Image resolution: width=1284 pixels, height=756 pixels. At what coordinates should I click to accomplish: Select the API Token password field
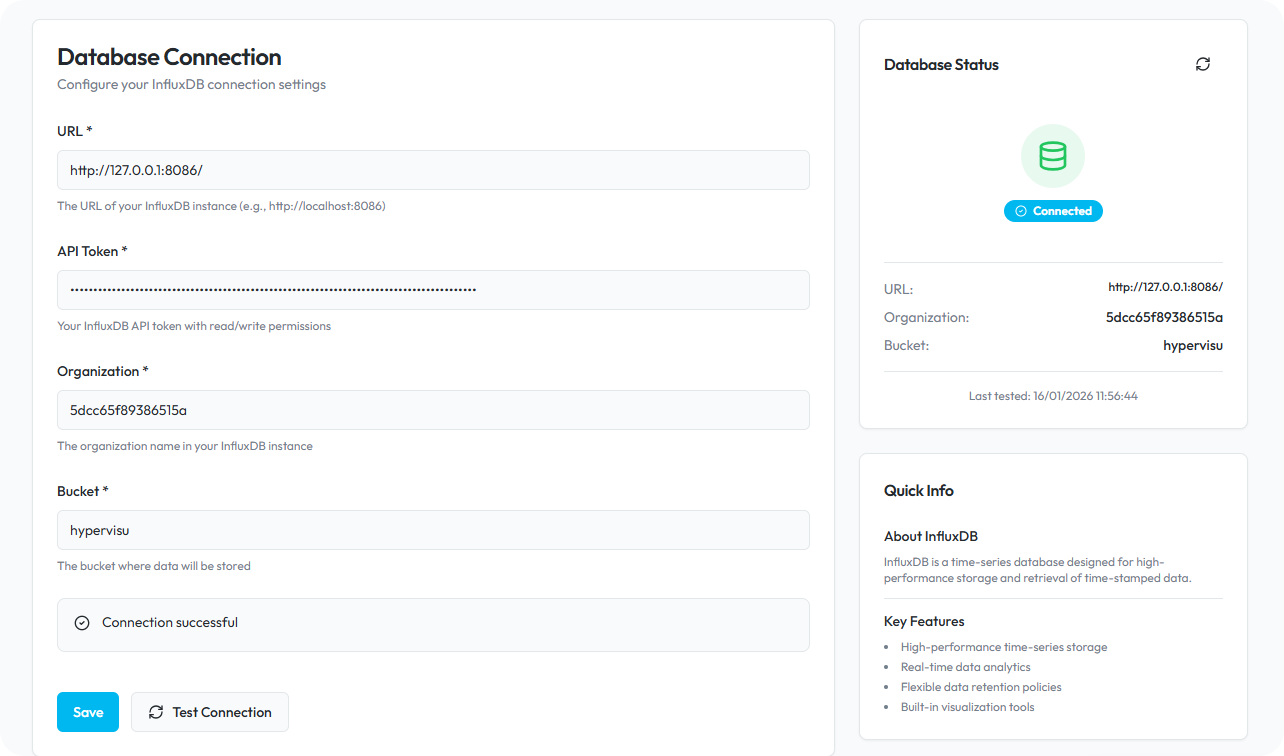(x=433, y=290)
